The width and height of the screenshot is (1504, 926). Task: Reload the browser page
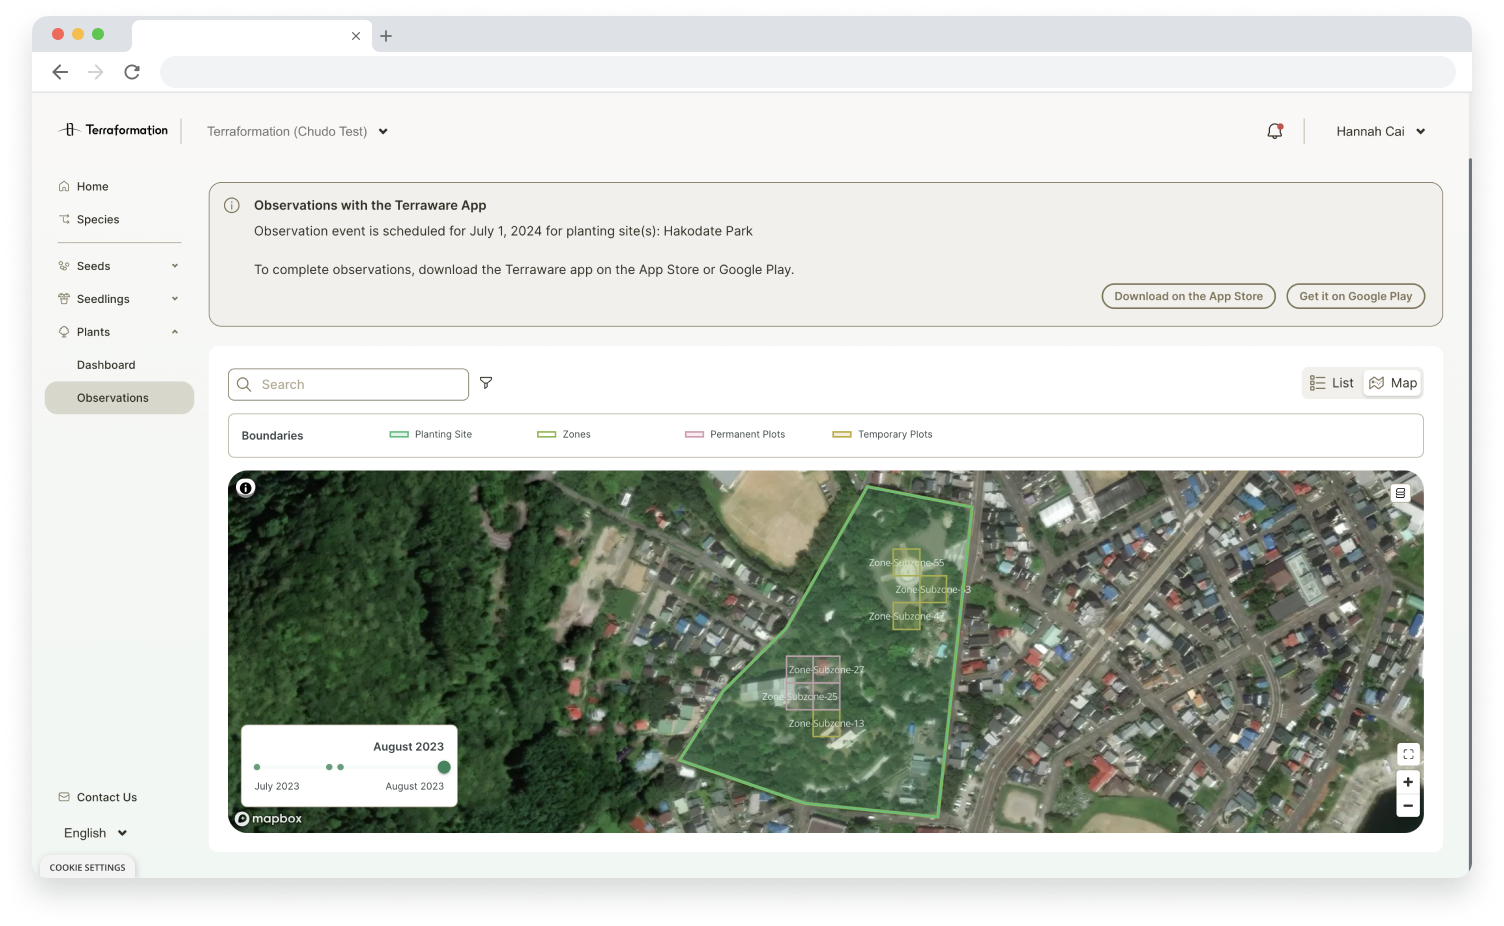132,72
